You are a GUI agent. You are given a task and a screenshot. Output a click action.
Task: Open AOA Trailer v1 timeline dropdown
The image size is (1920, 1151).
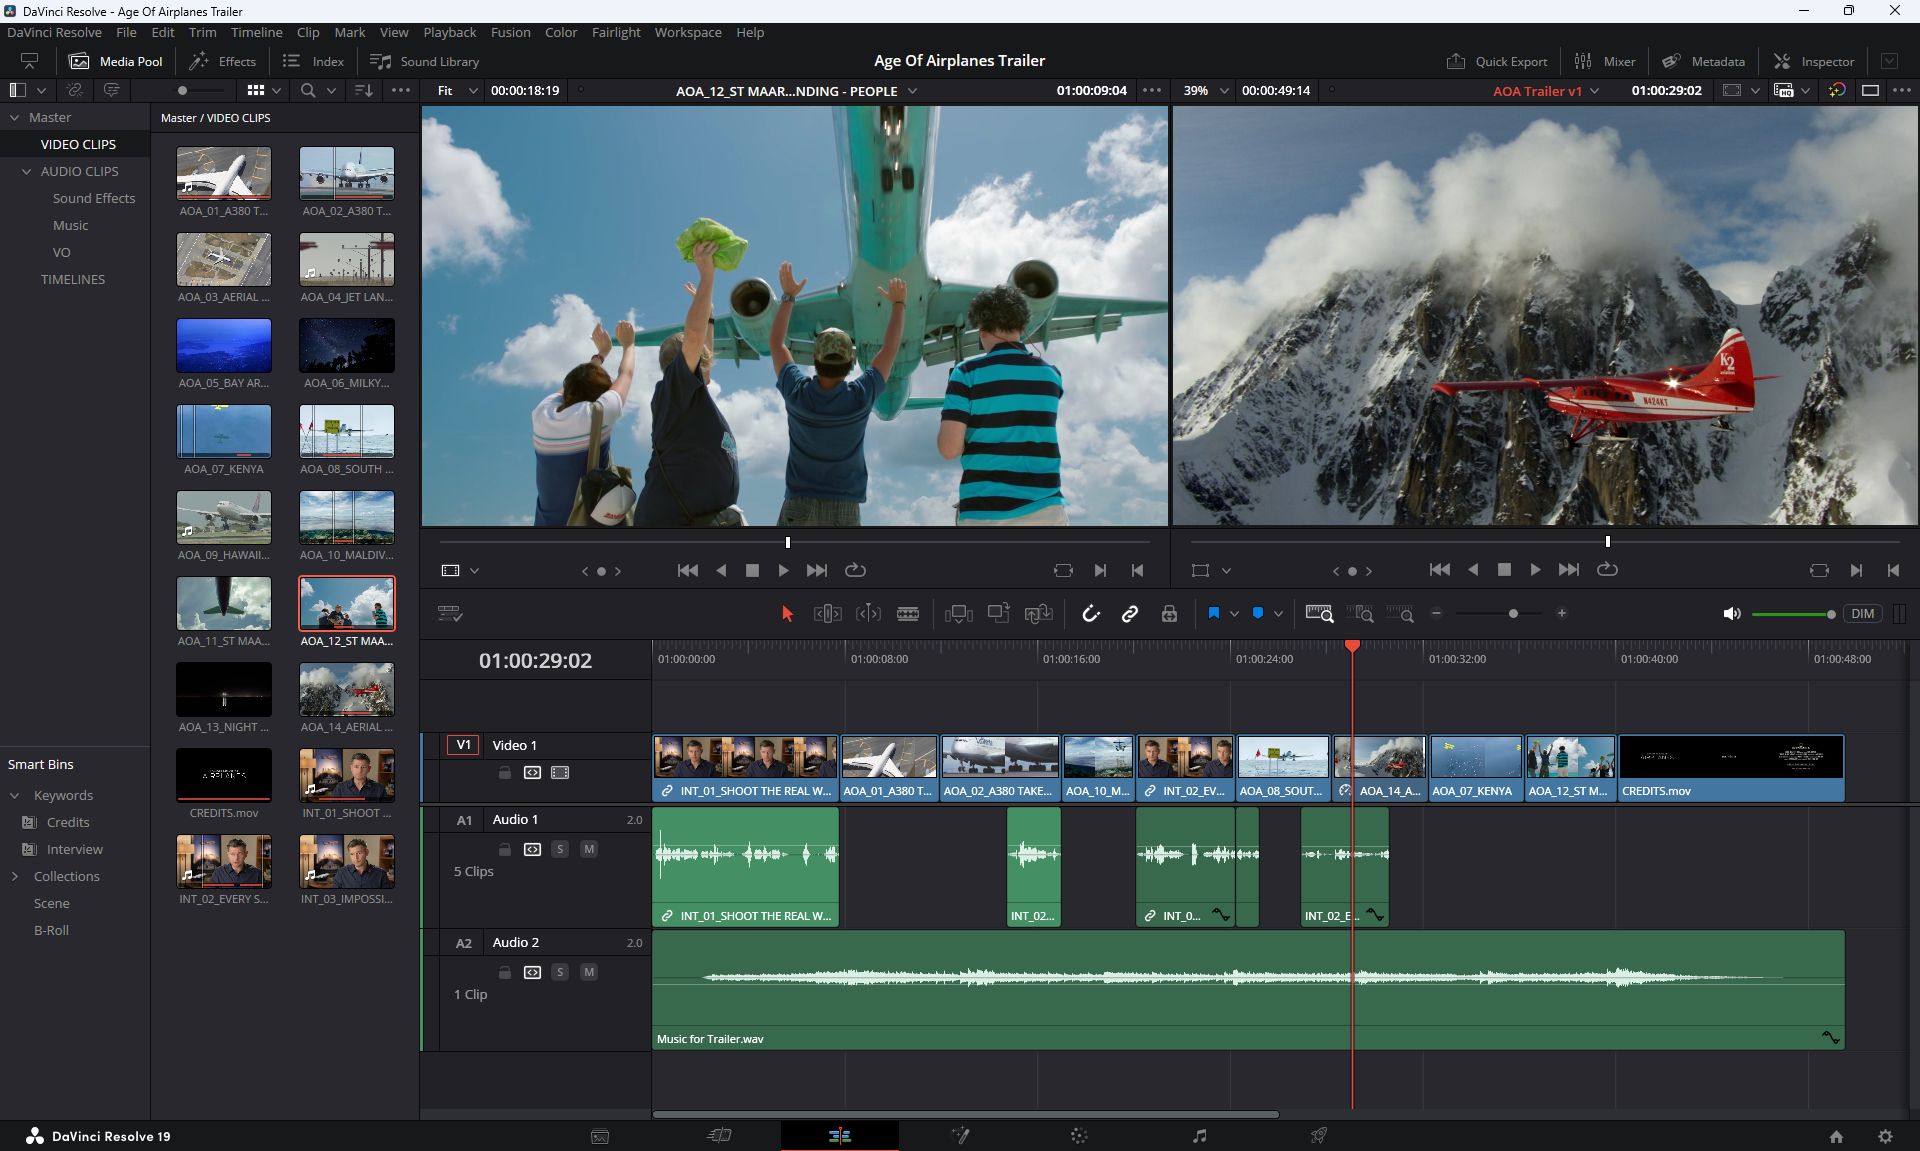tap(1594, 91)
